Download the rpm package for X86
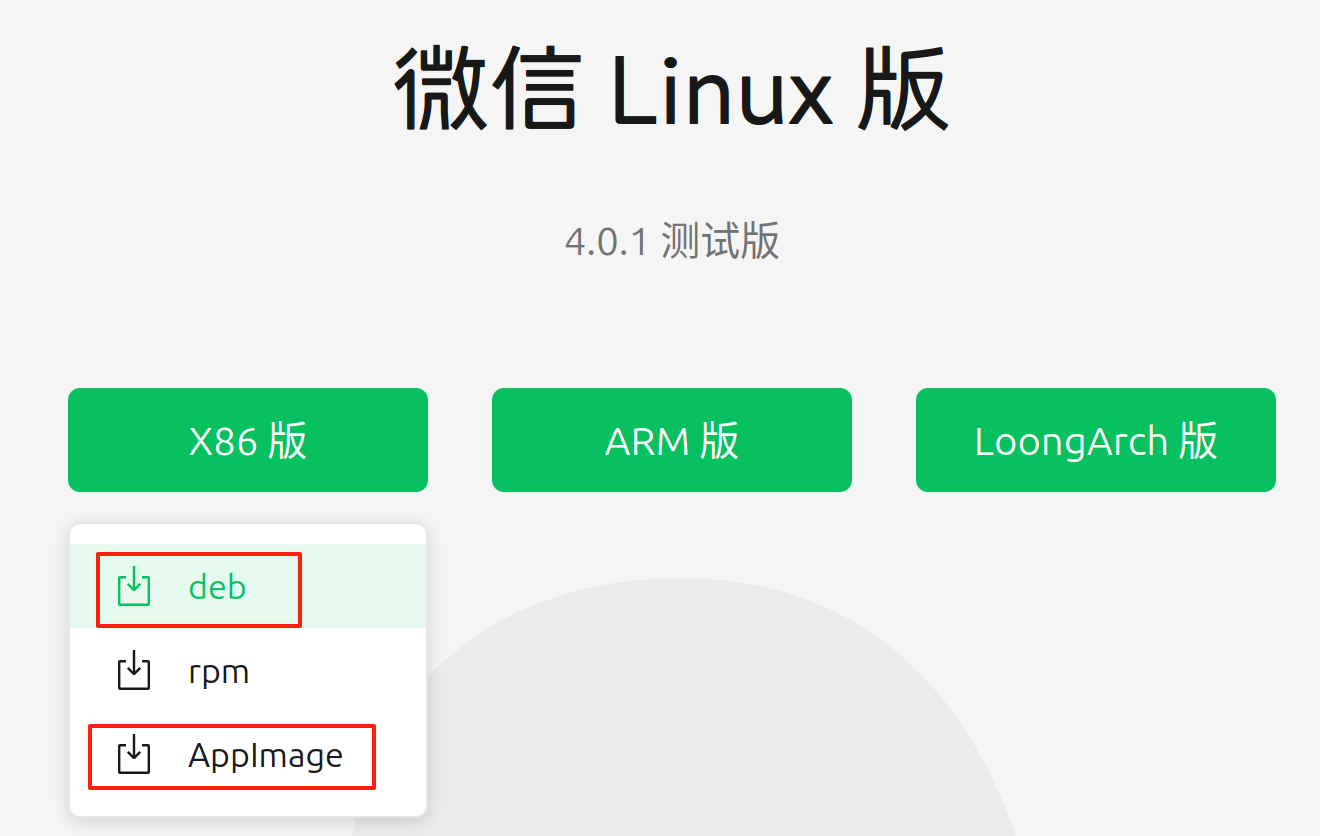This screenshot has width=1320, height=836. (219, 672)
